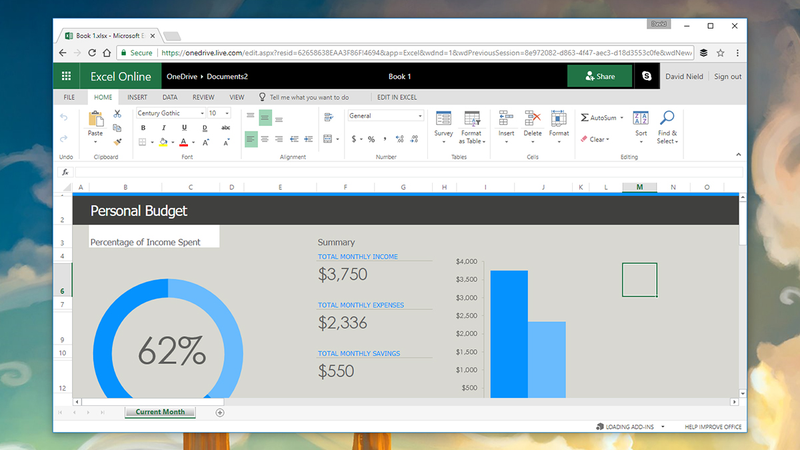Toggle middle vertical alignment
800x450 pixels.
(x=265, y=118)
